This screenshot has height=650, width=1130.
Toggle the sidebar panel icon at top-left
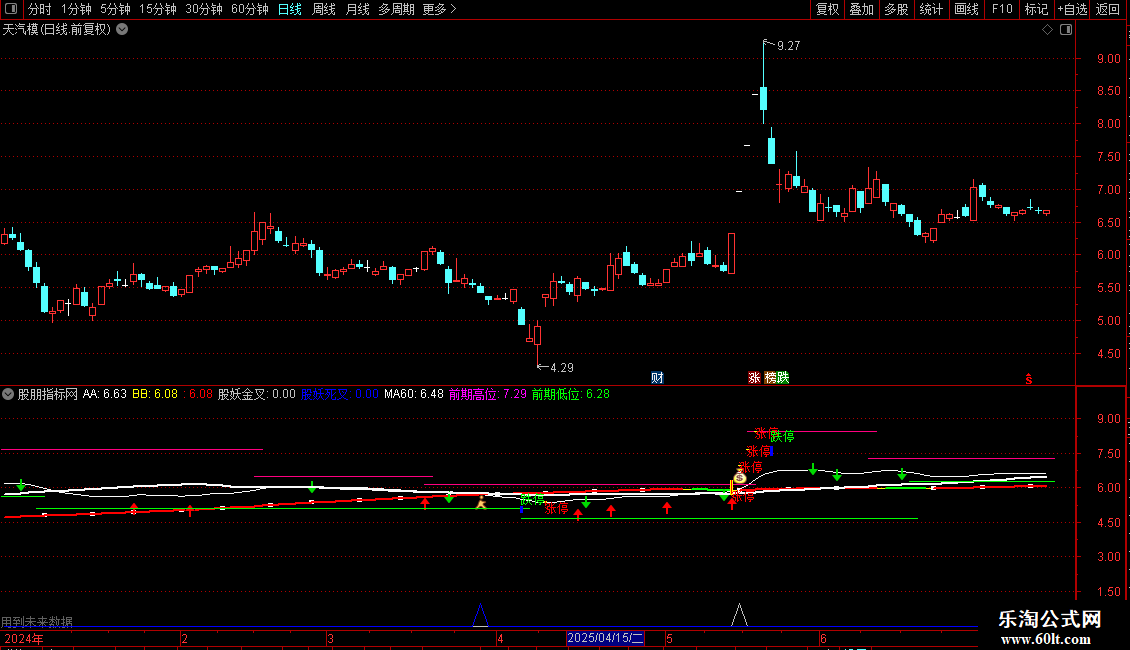[x=11, y=9]
